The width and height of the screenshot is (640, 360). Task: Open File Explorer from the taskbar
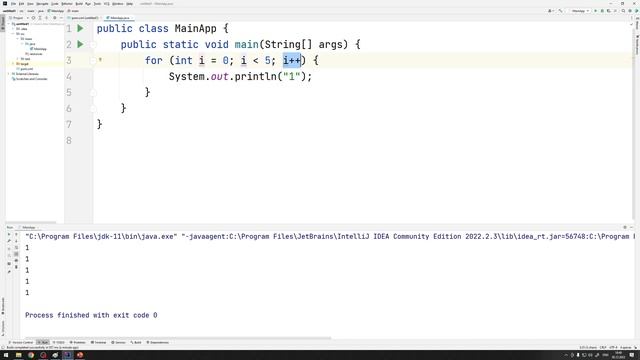(18, 355)
